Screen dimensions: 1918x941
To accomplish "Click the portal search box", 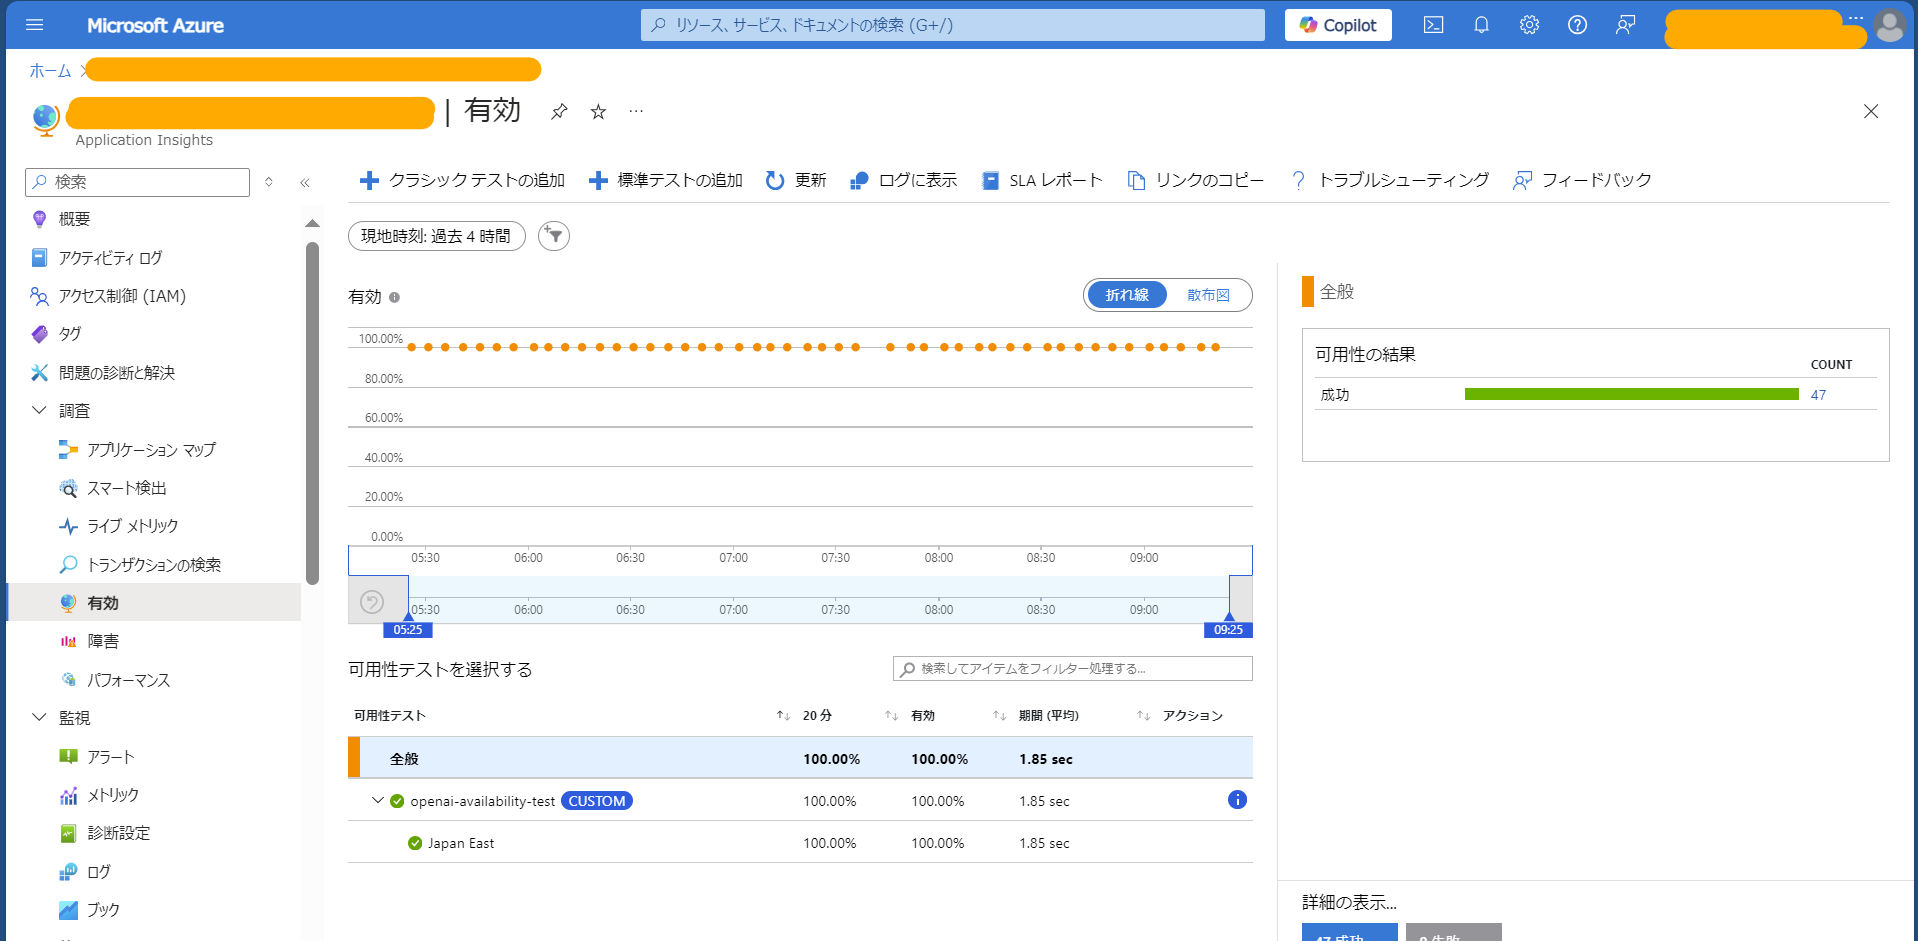I will pyautogui.click(x=952, y=25).
